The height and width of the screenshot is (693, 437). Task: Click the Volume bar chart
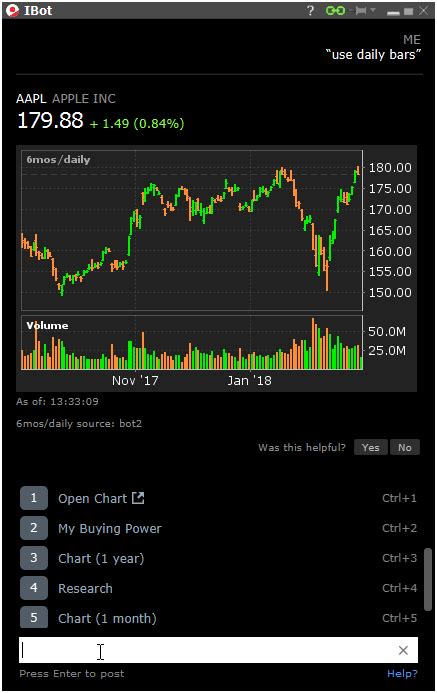tap(192, 343)
